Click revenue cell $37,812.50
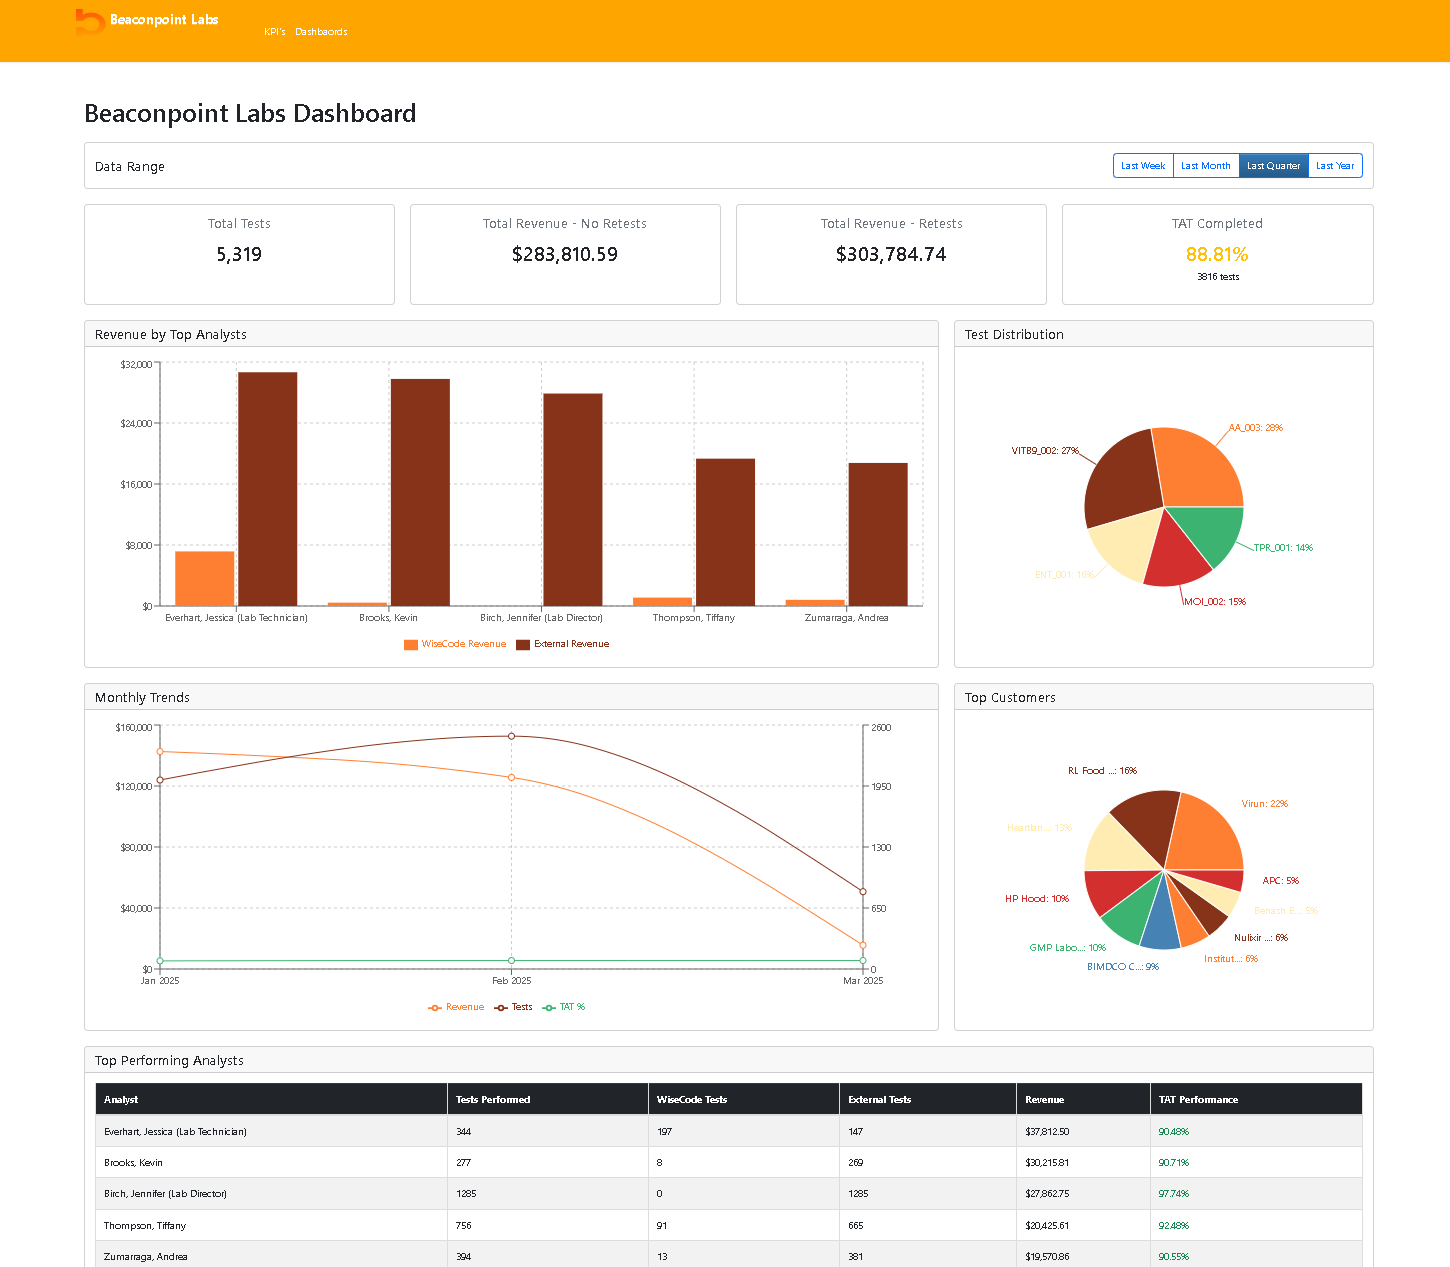This screenshot has height=1267, width=1450. [1047, 1132]
